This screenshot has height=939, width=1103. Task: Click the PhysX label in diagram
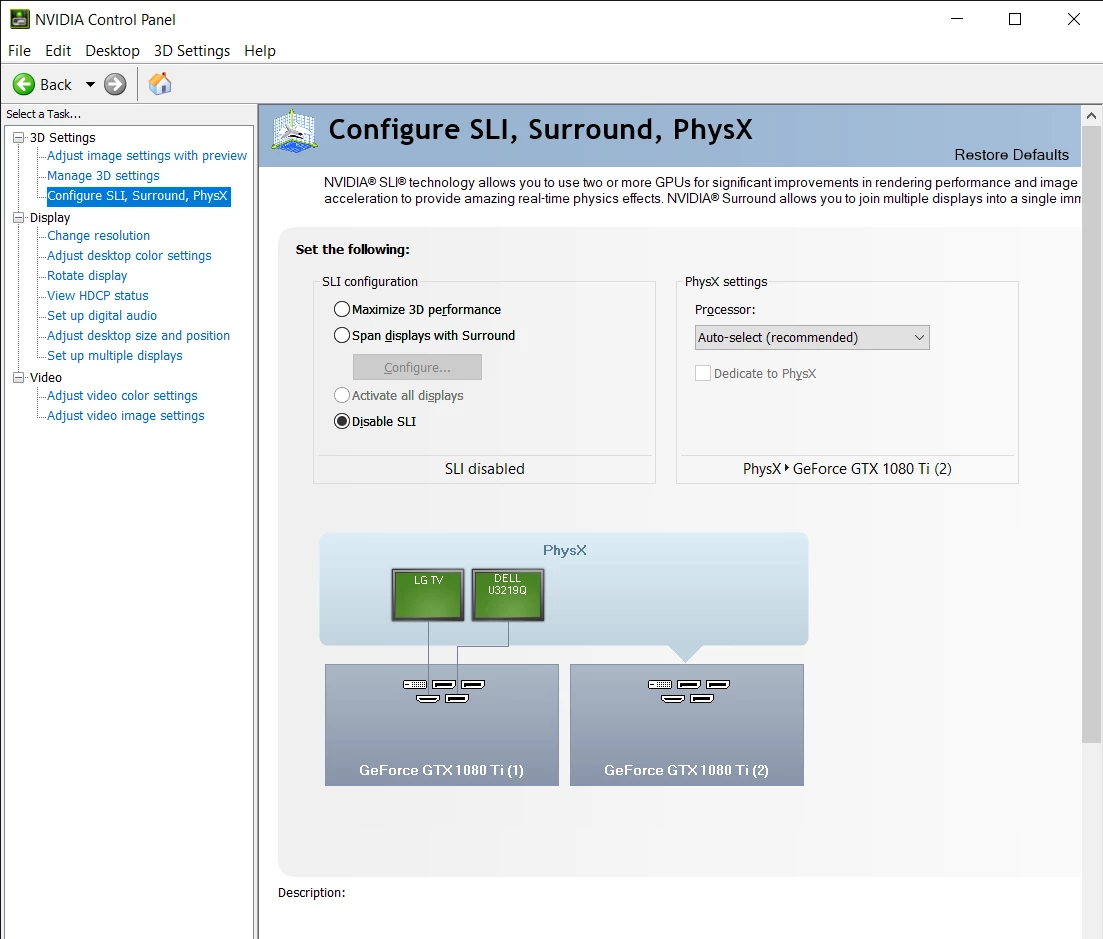click(564, 550)
